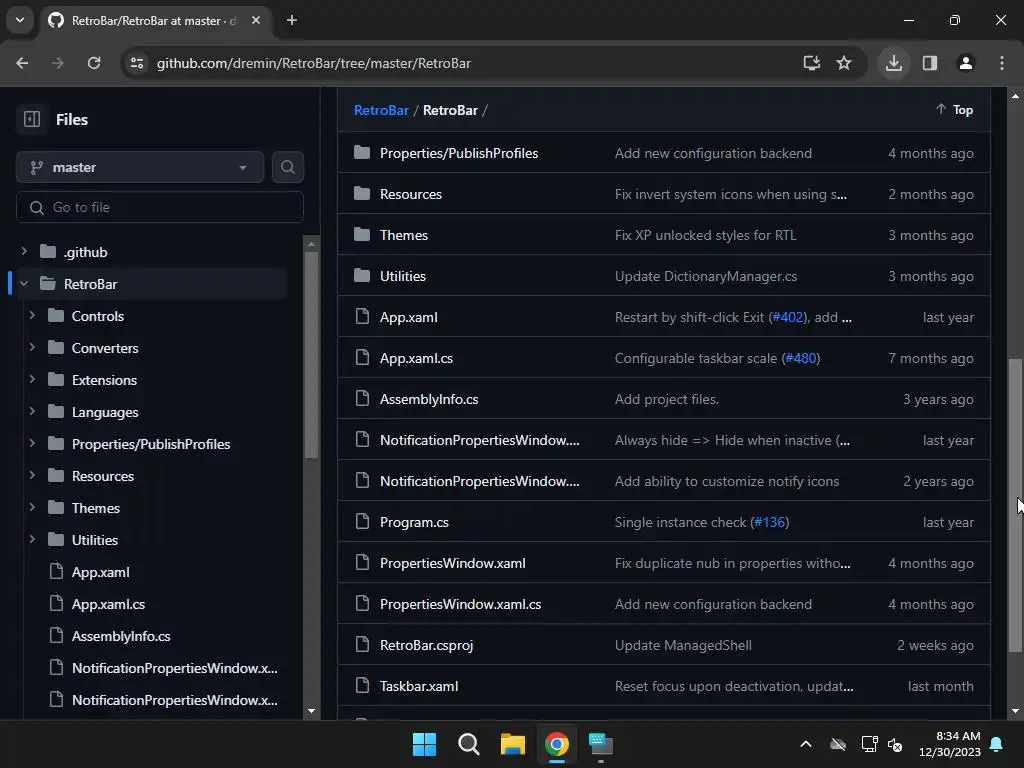Open Program.cs in the file list
The image size is (1024, 768).
414,522
